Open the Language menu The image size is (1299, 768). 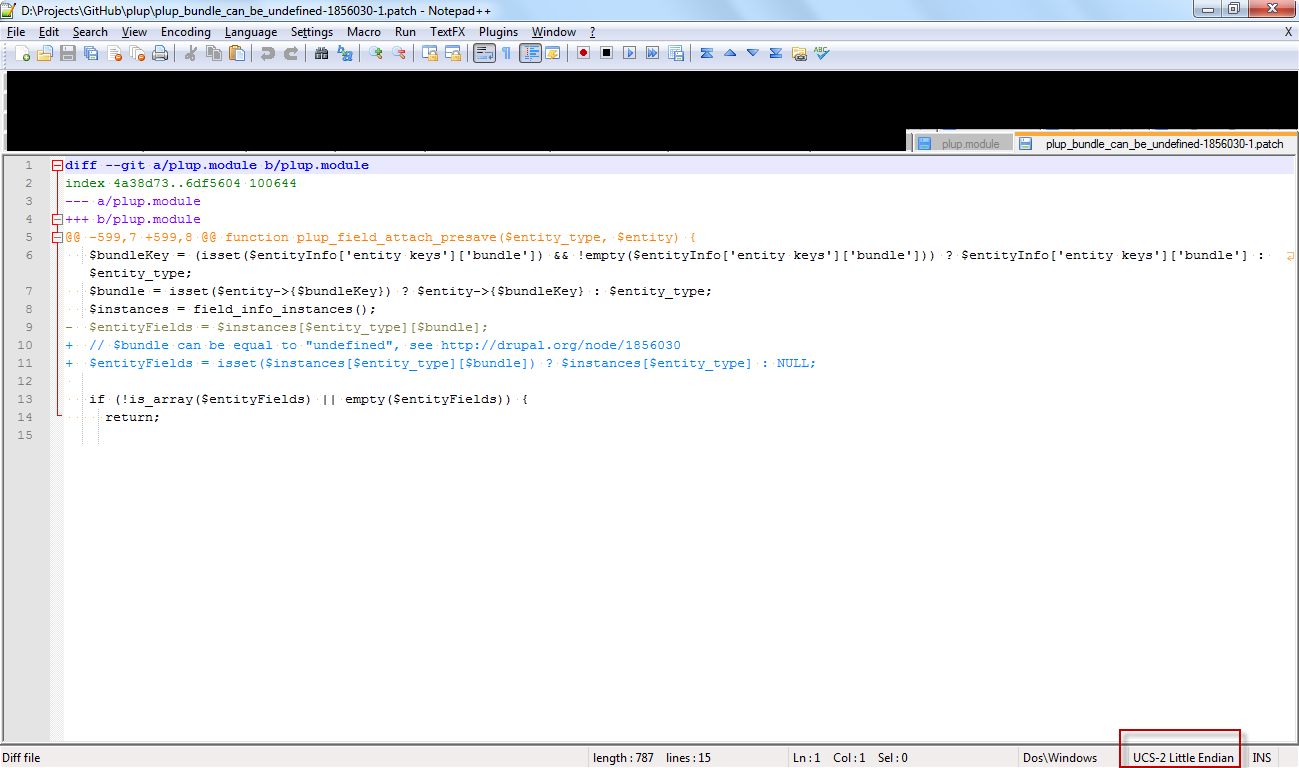(x=251, y=32)
